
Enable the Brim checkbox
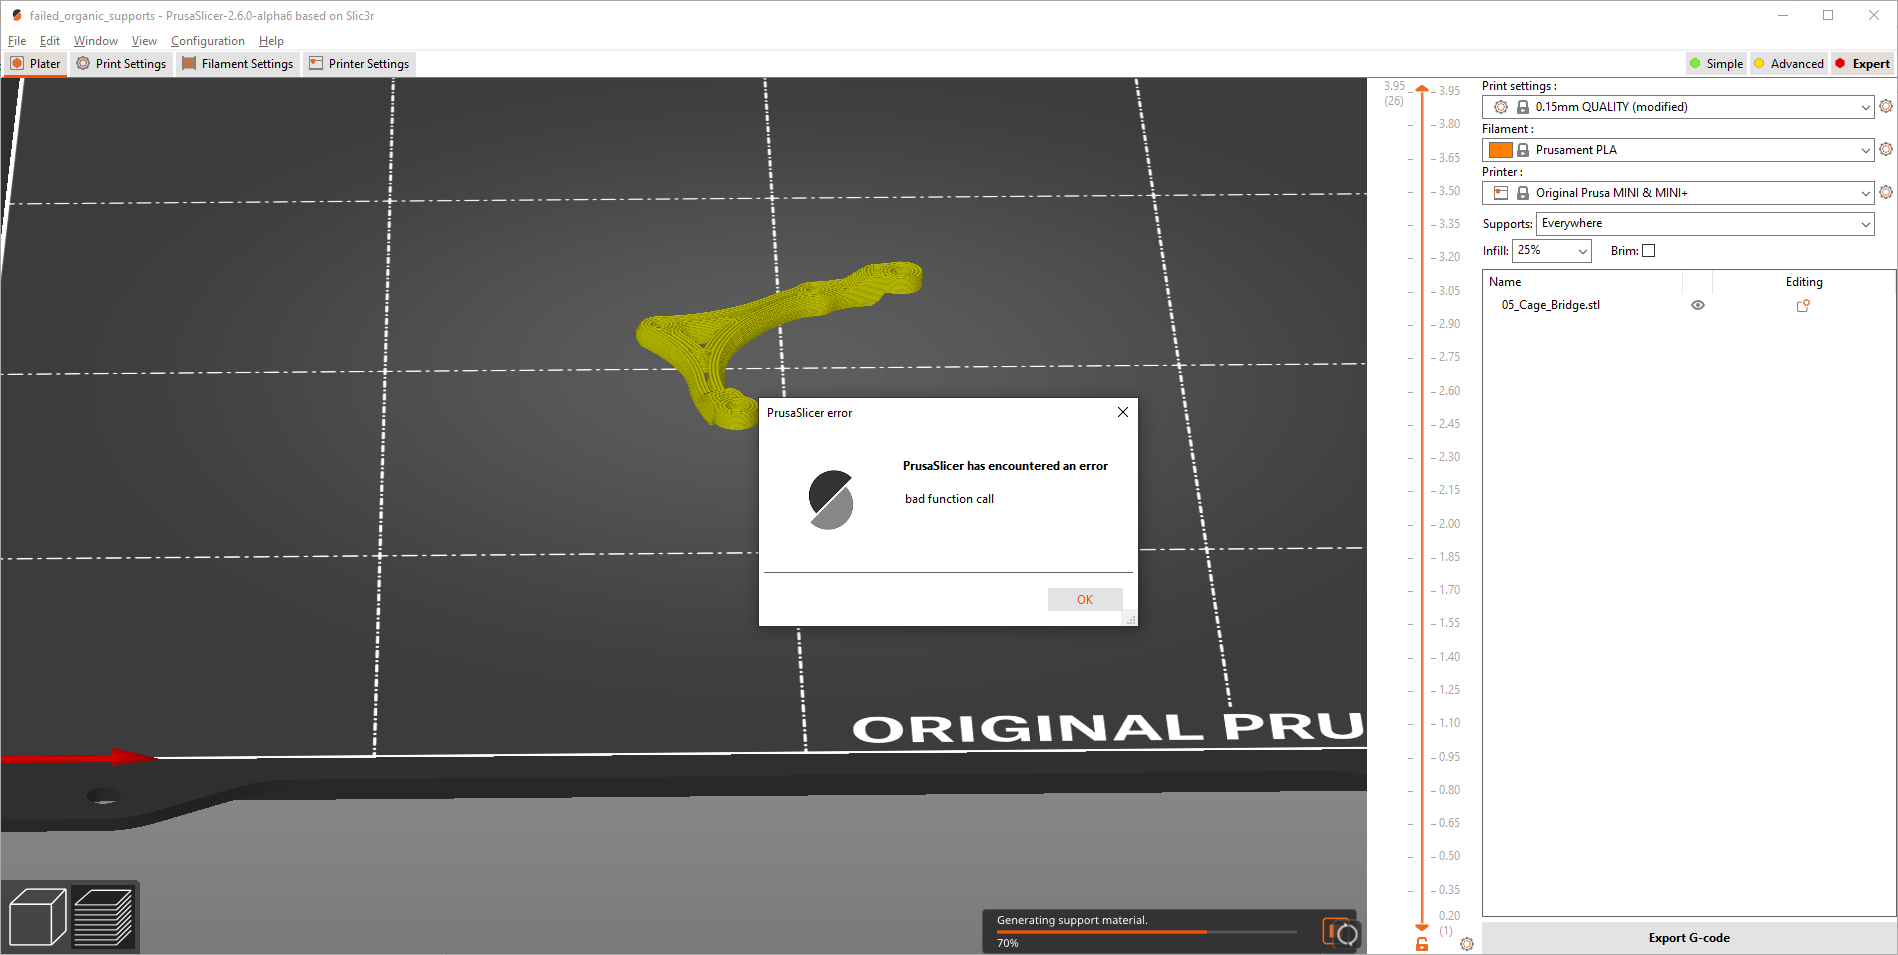tap(1648, 250)
